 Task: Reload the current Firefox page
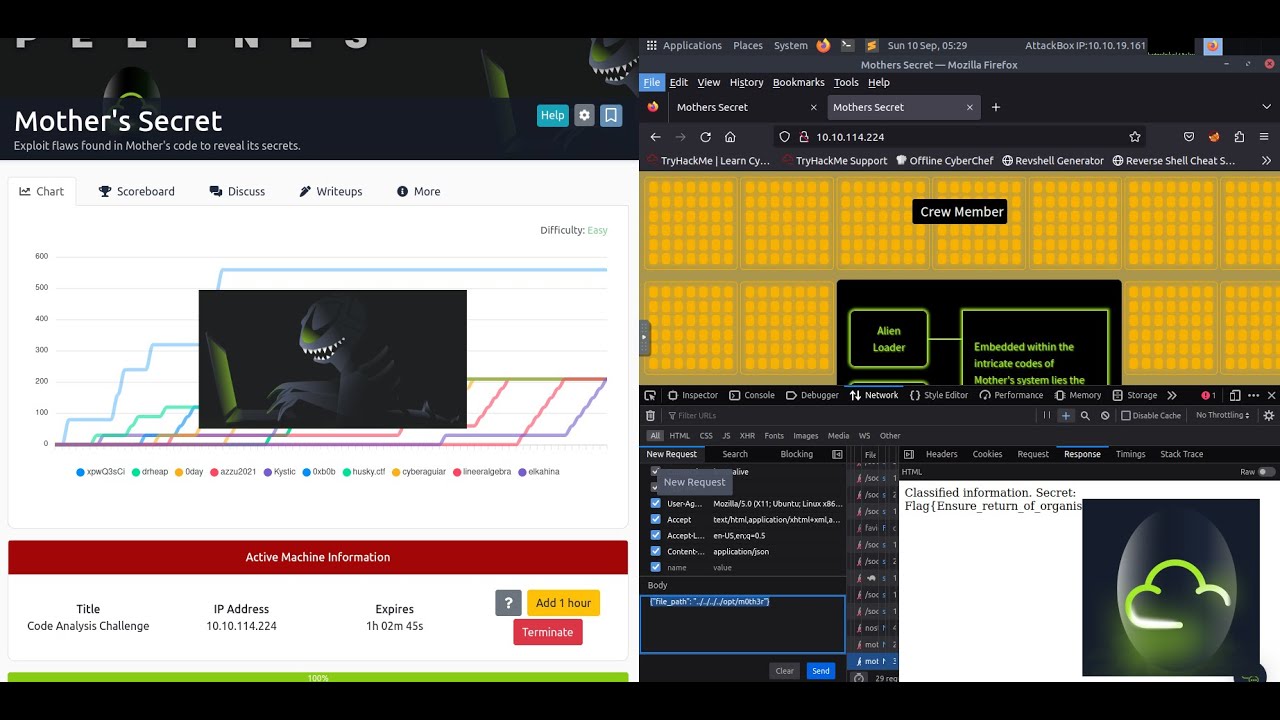pyautogui.click(x=705, y=137)
